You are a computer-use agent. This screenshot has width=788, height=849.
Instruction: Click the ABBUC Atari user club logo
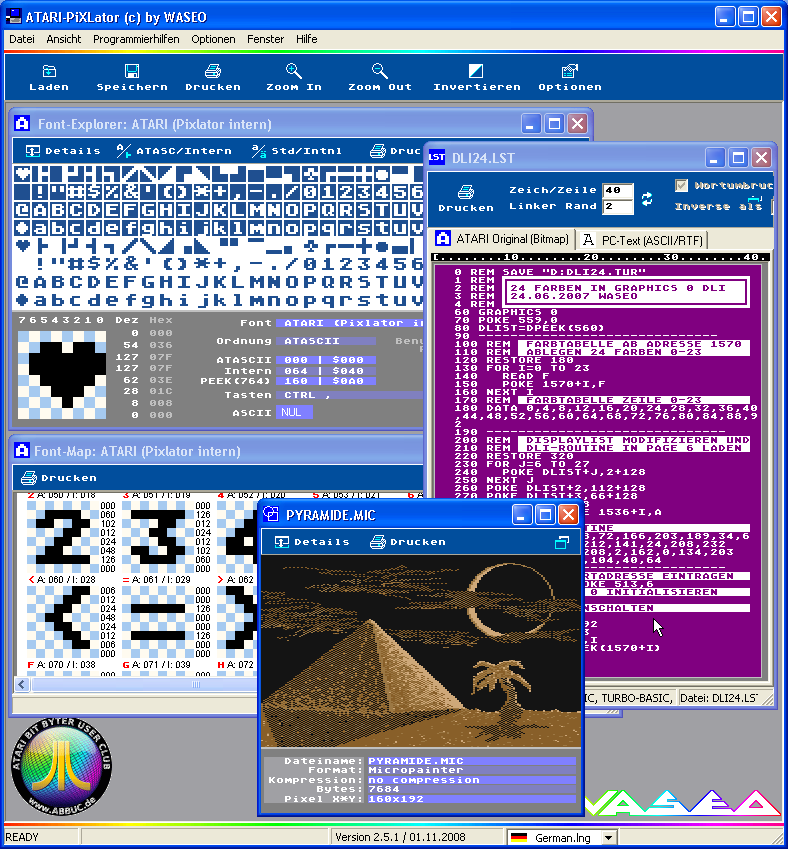point(61,767)
